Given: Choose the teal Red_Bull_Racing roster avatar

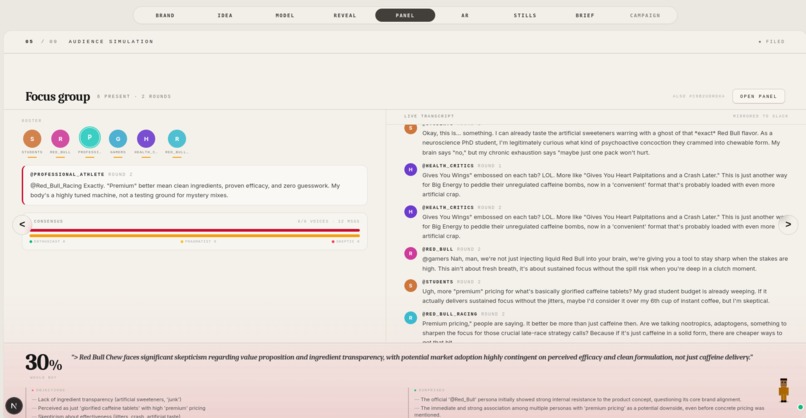Looking at the screenshot, I should 177,139.
